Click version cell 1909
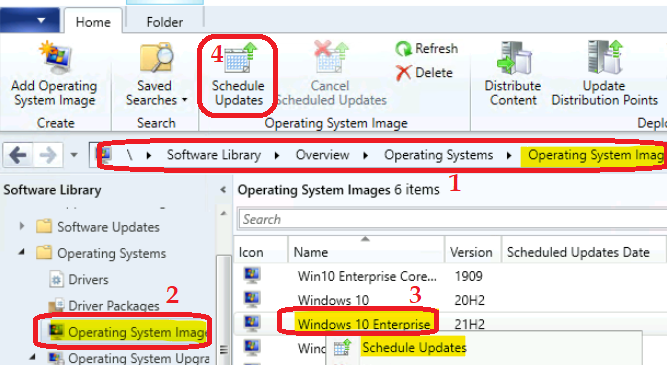This screenshot has width=667, height=365. point(468,276)
